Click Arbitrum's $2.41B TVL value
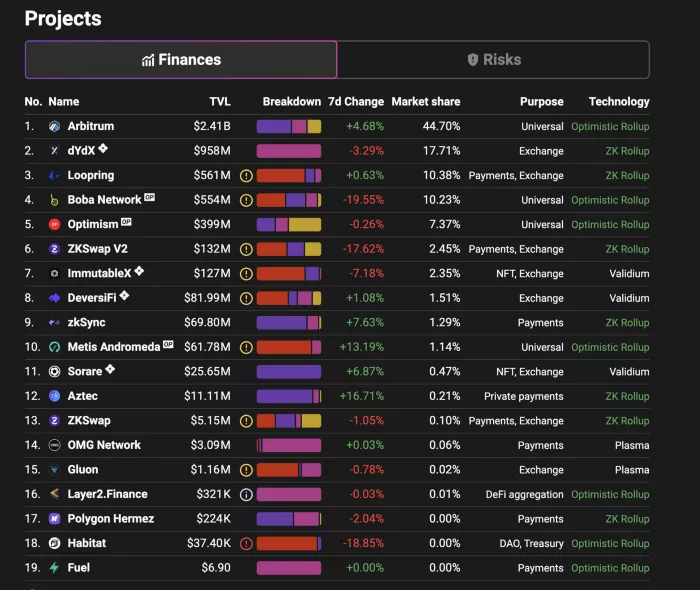The image size is (700, 590). (x=212, y=126)
